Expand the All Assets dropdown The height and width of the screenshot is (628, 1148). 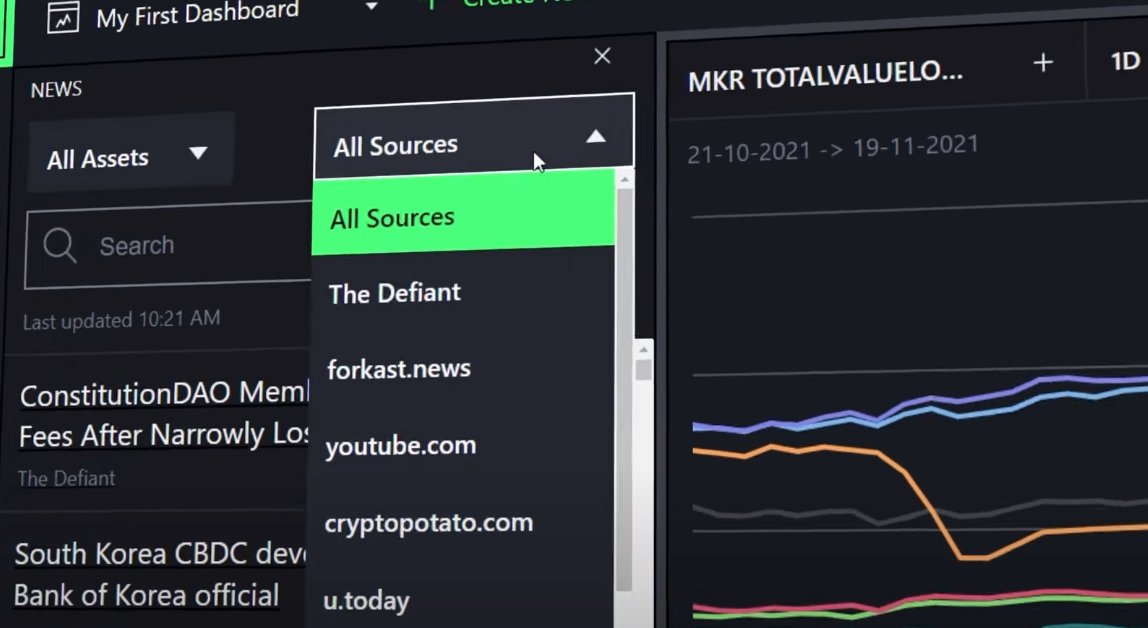(132, 156)
